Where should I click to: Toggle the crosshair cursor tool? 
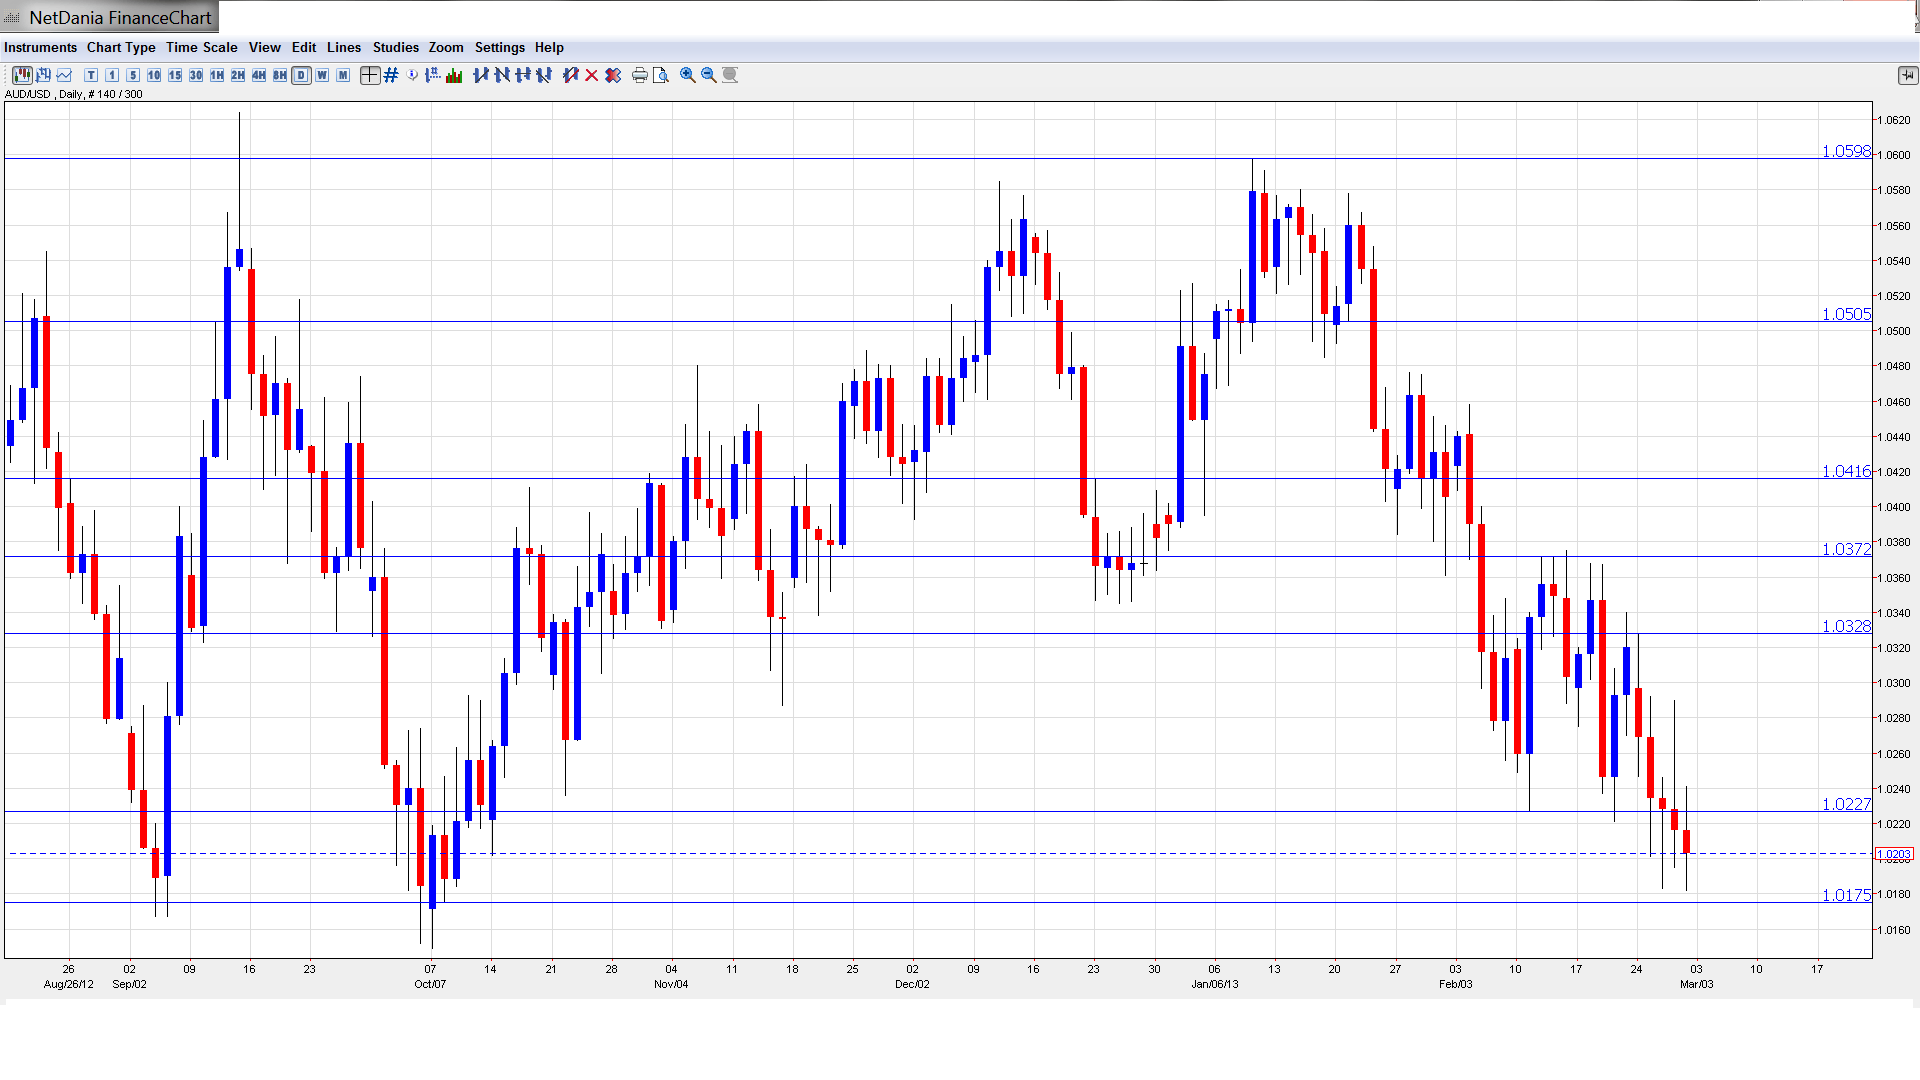coord(370,75)
